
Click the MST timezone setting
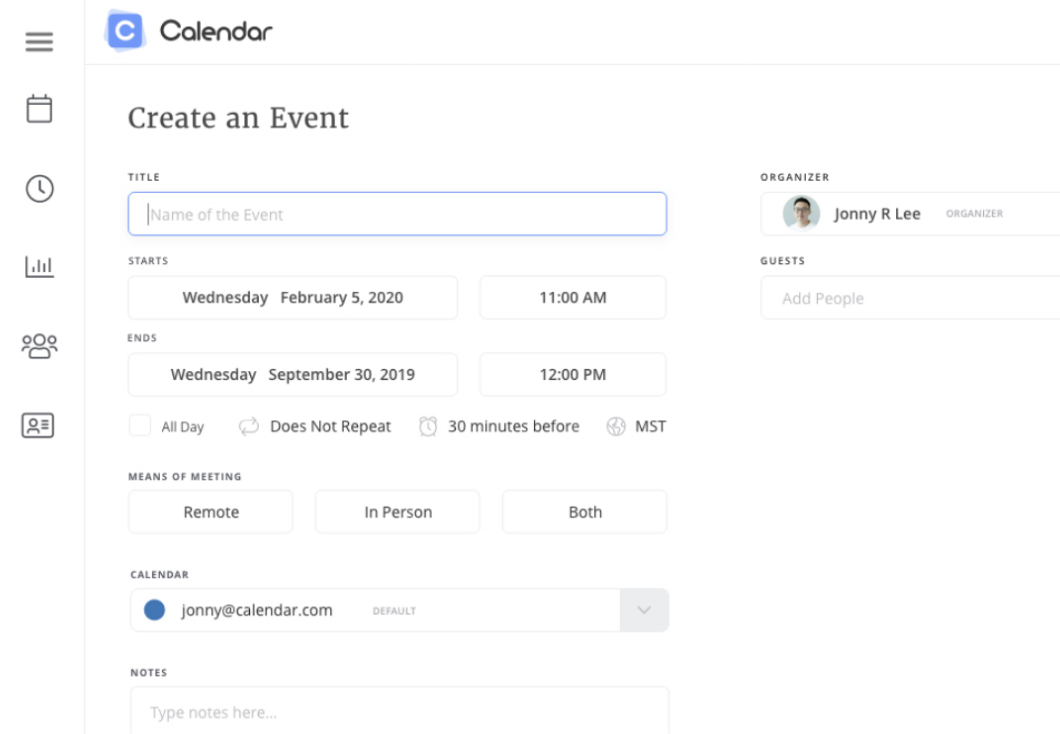[650, 427]
